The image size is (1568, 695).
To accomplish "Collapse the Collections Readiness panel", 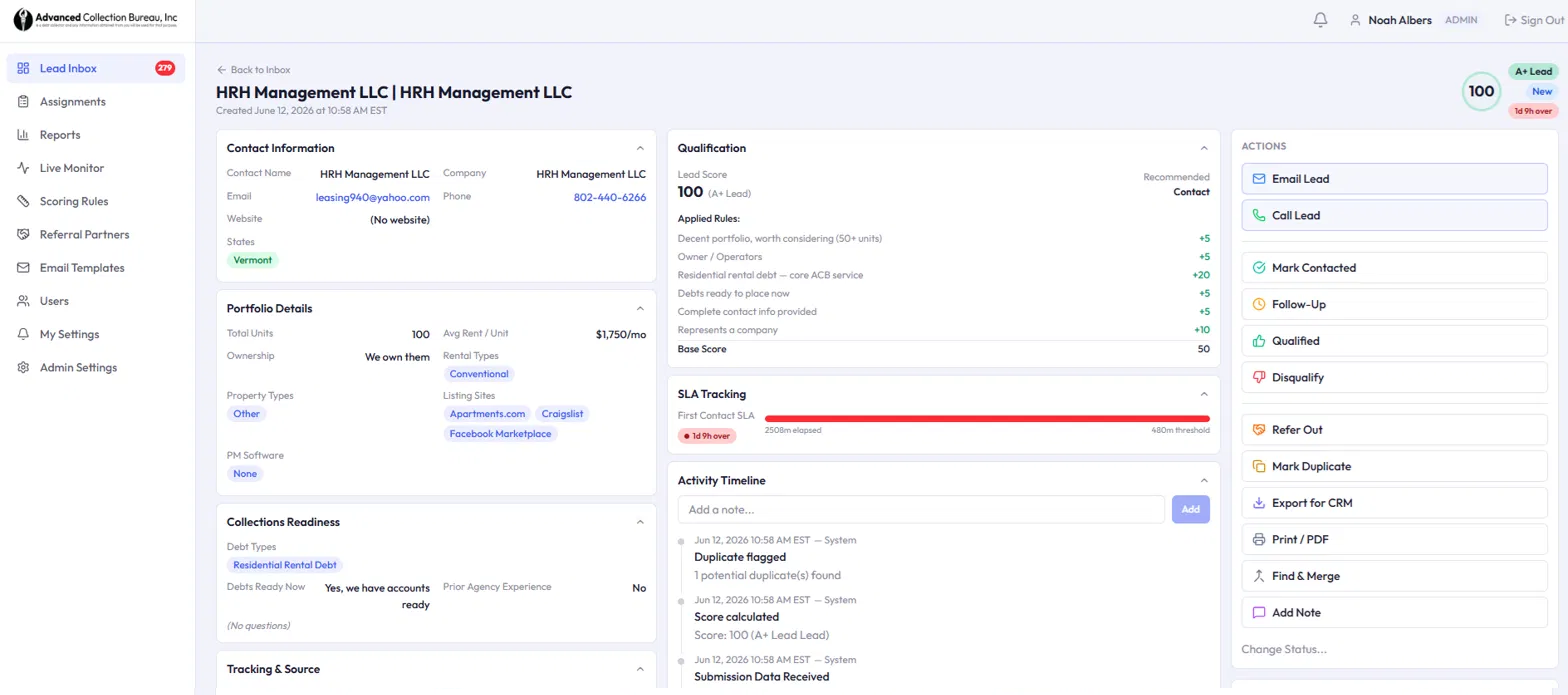I will click(x=640, y=522).
